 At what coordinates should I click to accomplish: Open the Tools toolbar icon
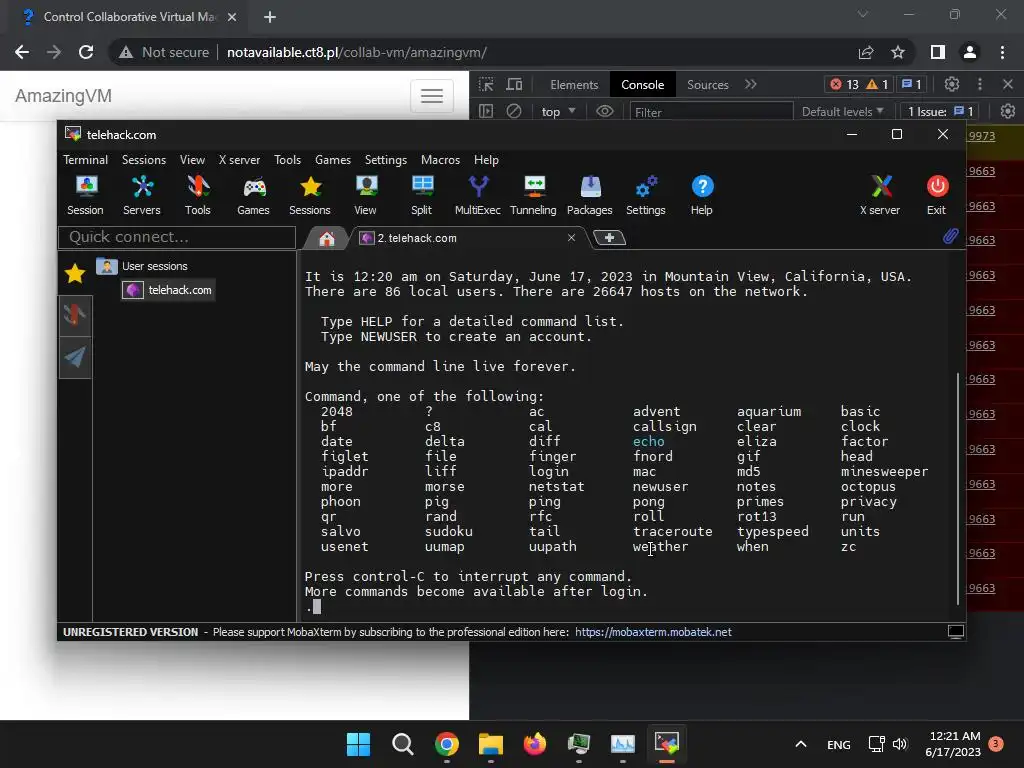point(197,195)
